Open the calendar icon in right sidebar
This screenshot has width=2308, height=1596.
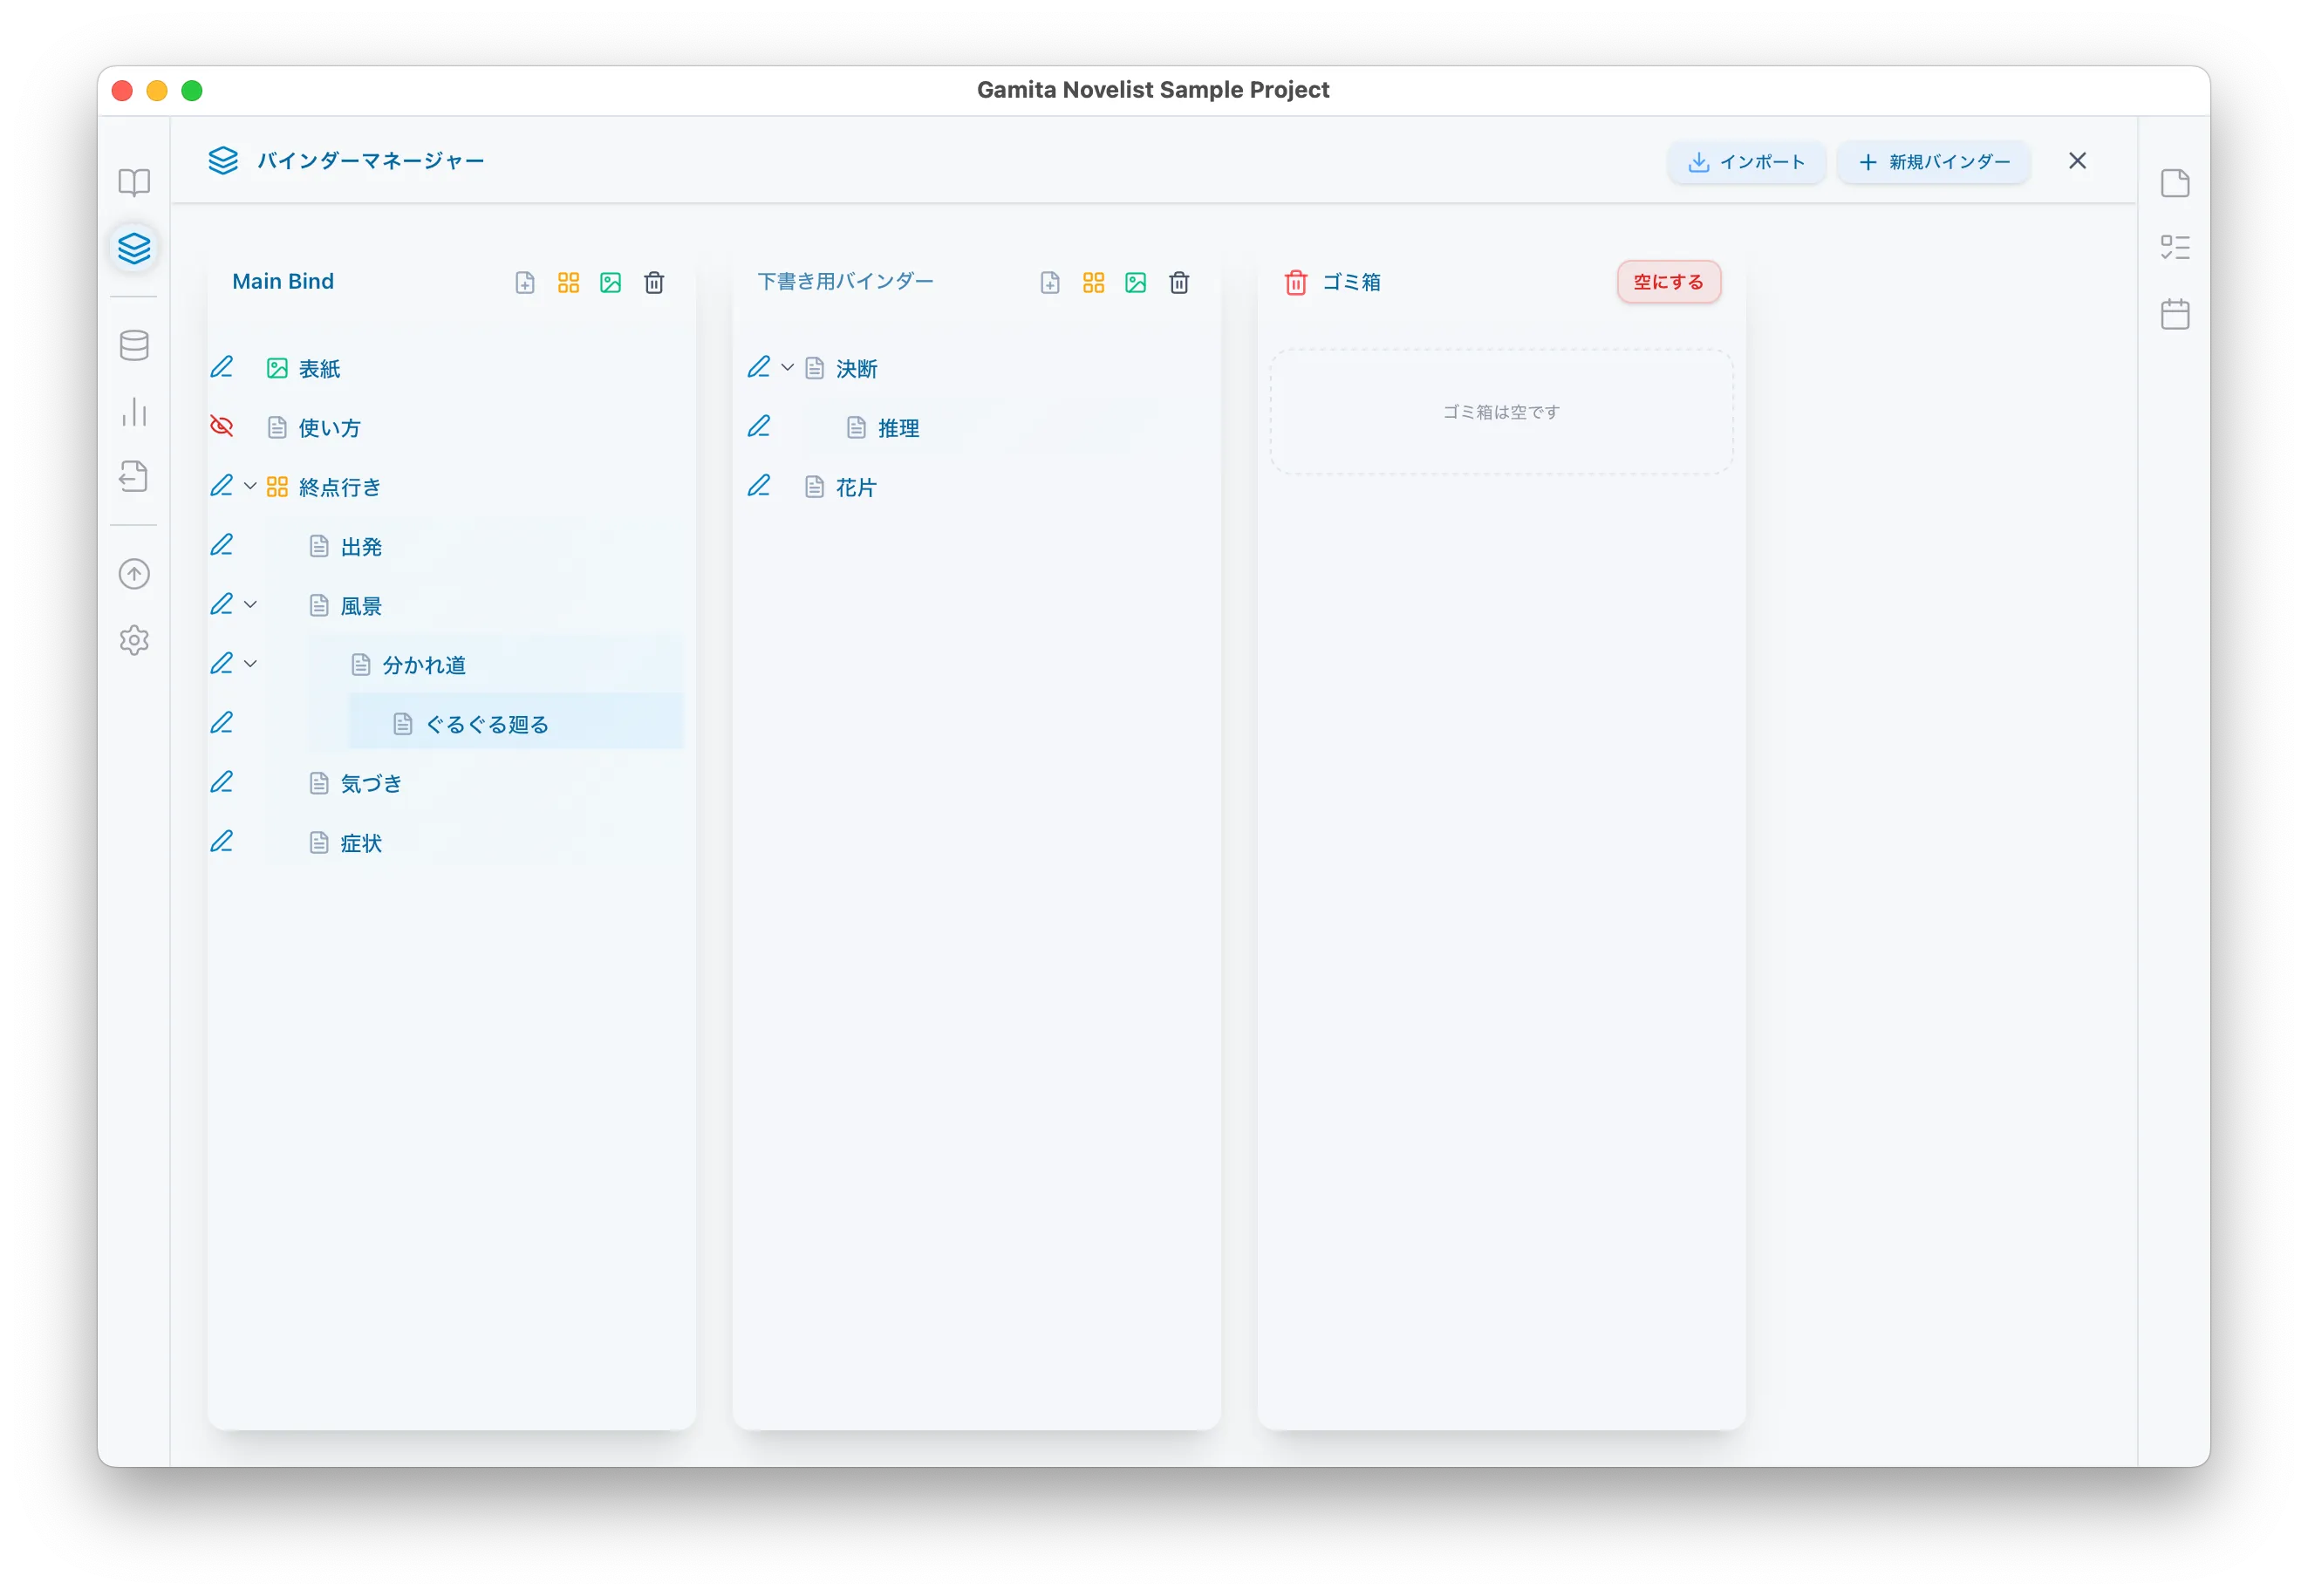(x=2174, y=314)
